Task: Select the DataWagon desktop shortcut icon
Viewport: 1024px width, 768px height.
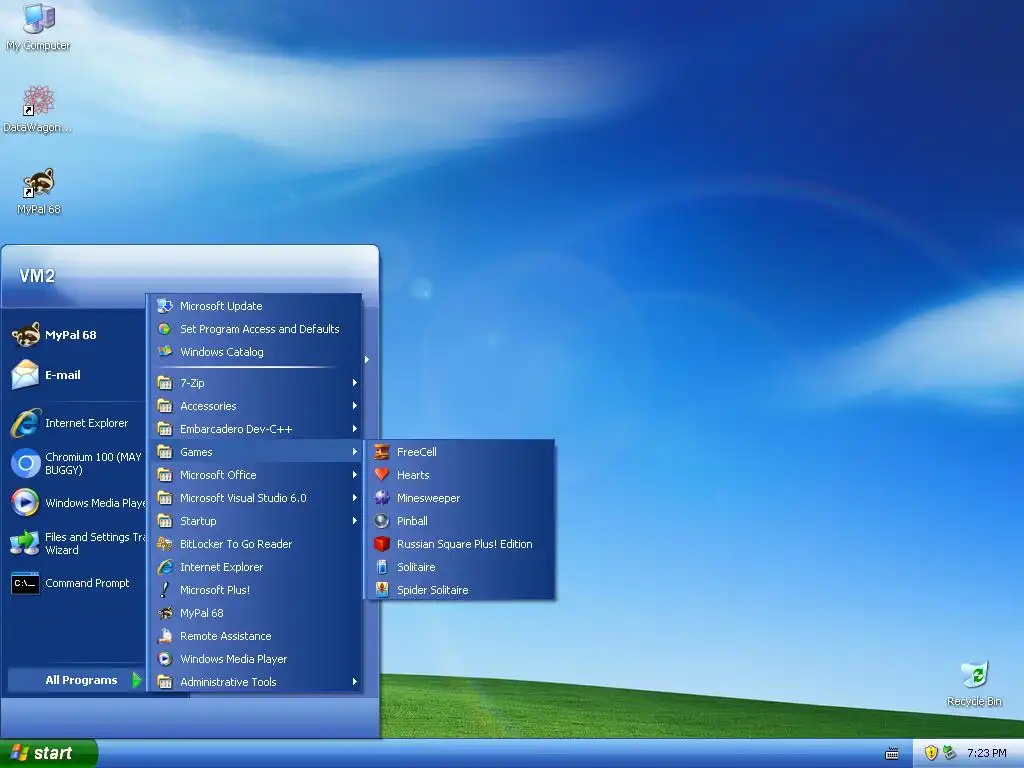Action: [x=38, y=109]
